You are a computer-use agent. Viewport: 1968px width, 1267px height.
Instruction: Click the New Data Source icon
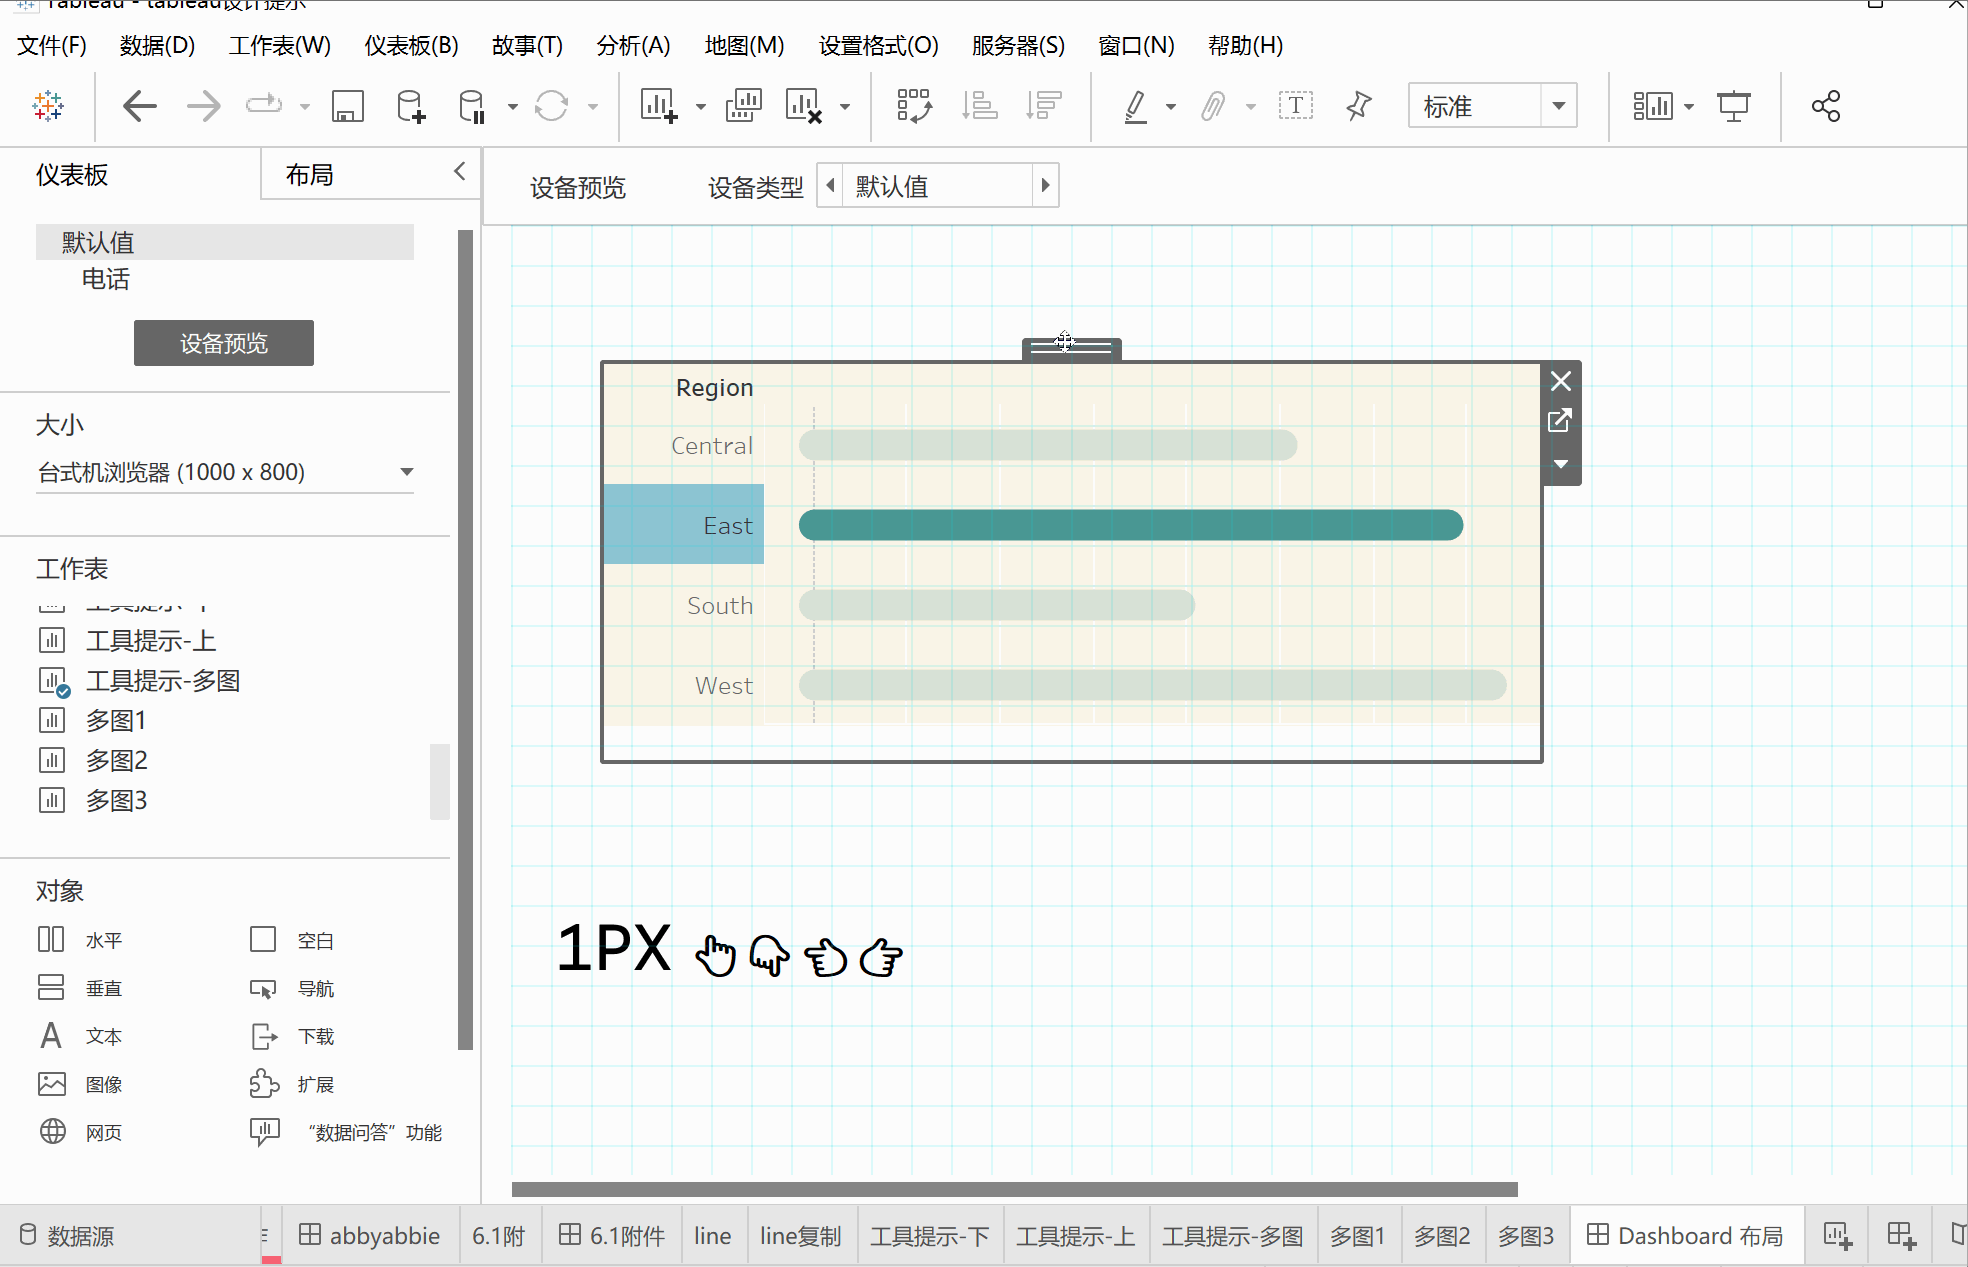(x=410, y=106)
